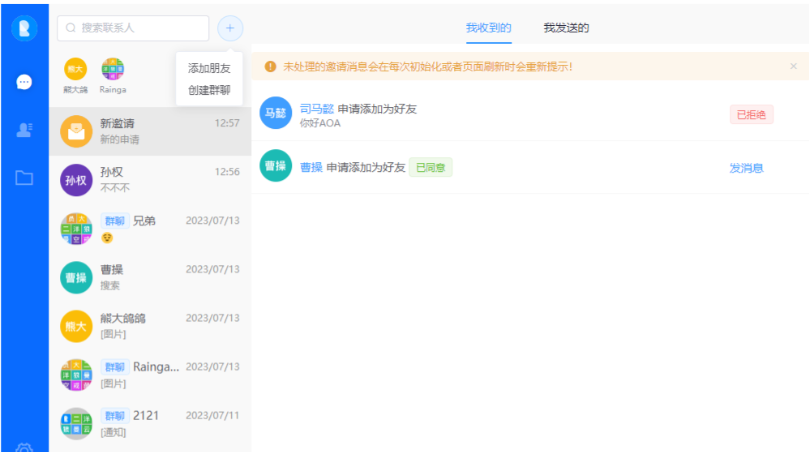Click the orange warning icon in notice banner
This screenshot has height=452, width=809.
(270, 67)
